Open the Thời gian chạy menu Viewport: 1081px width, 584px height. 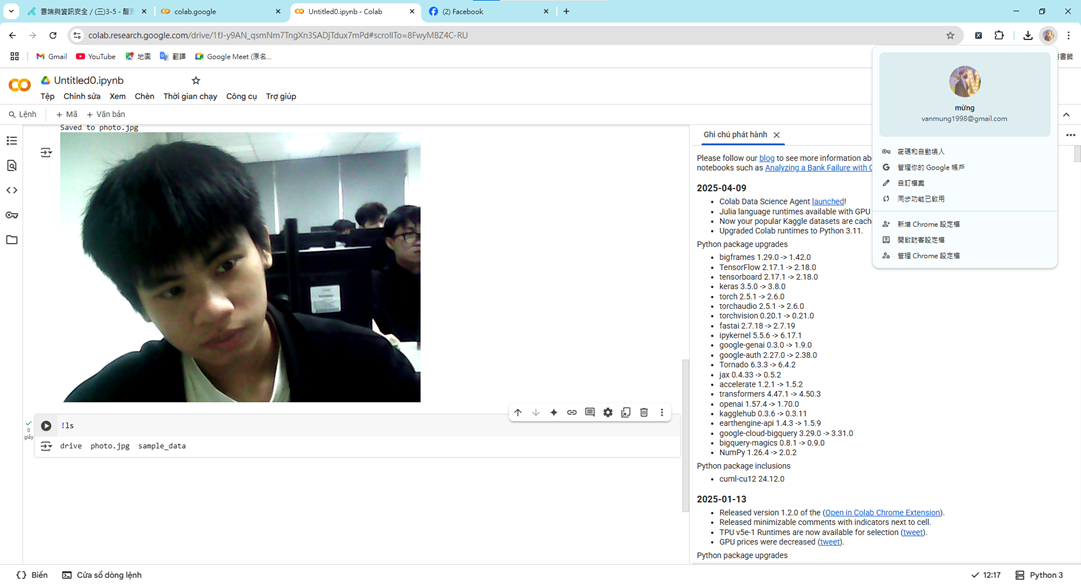pyautogui.click(x=190, y=97)
